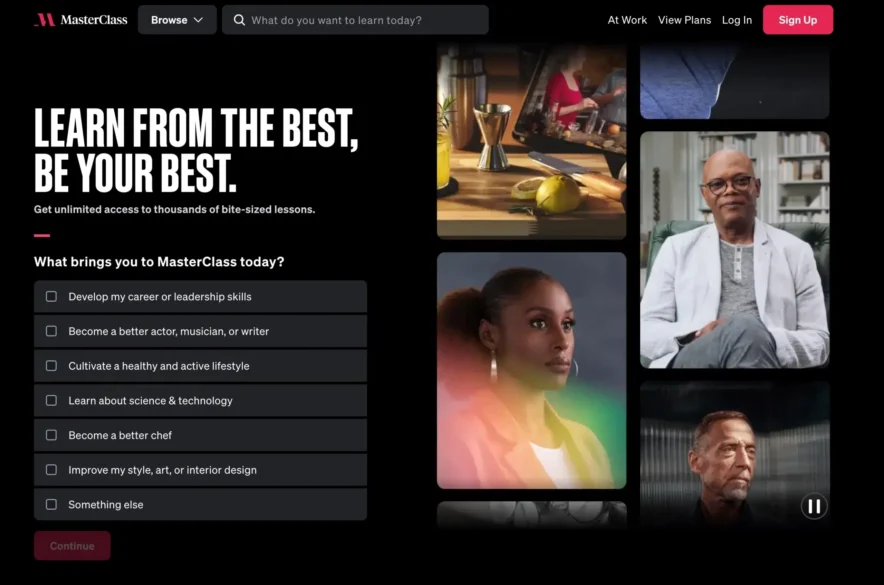Screen dimensions: 884x585
Task: Click the Continue button
Action: [x=72, y=546]
